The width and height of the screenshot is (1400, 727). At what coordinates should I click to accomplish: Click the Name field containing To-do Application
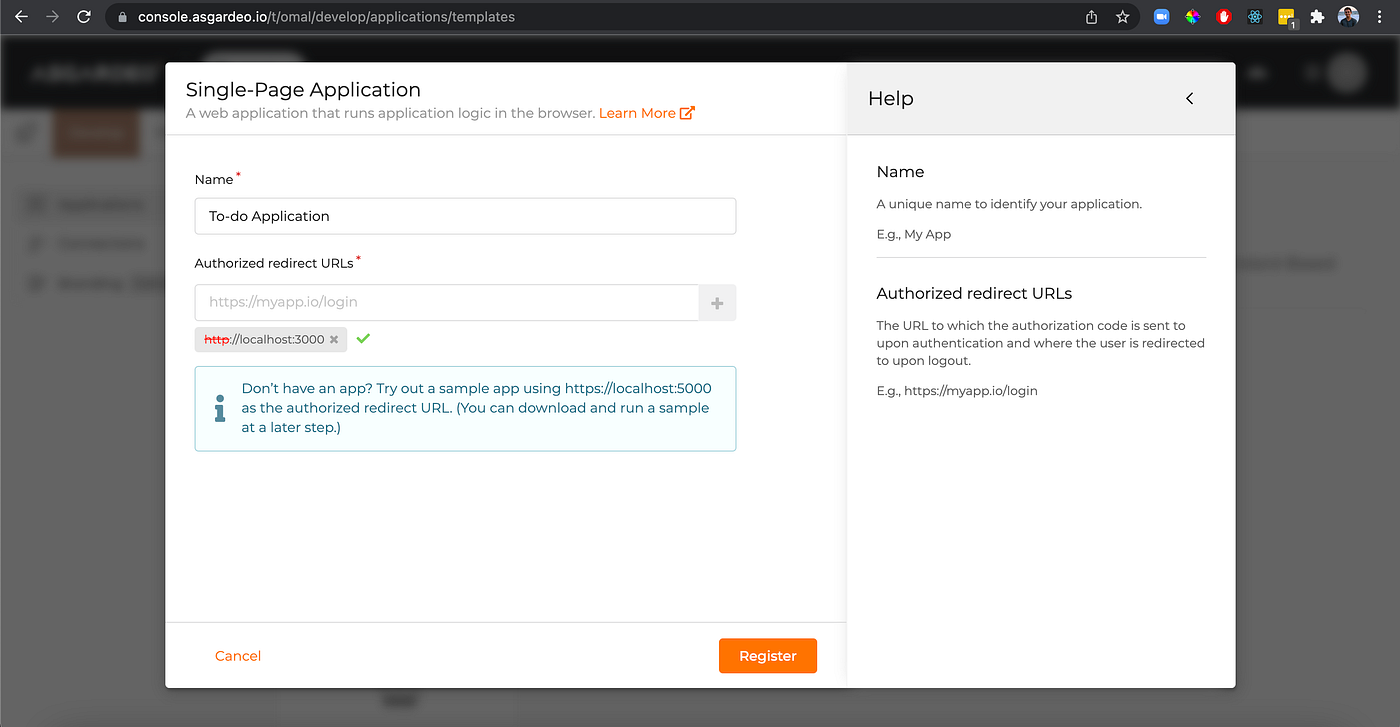pos(465,215)
